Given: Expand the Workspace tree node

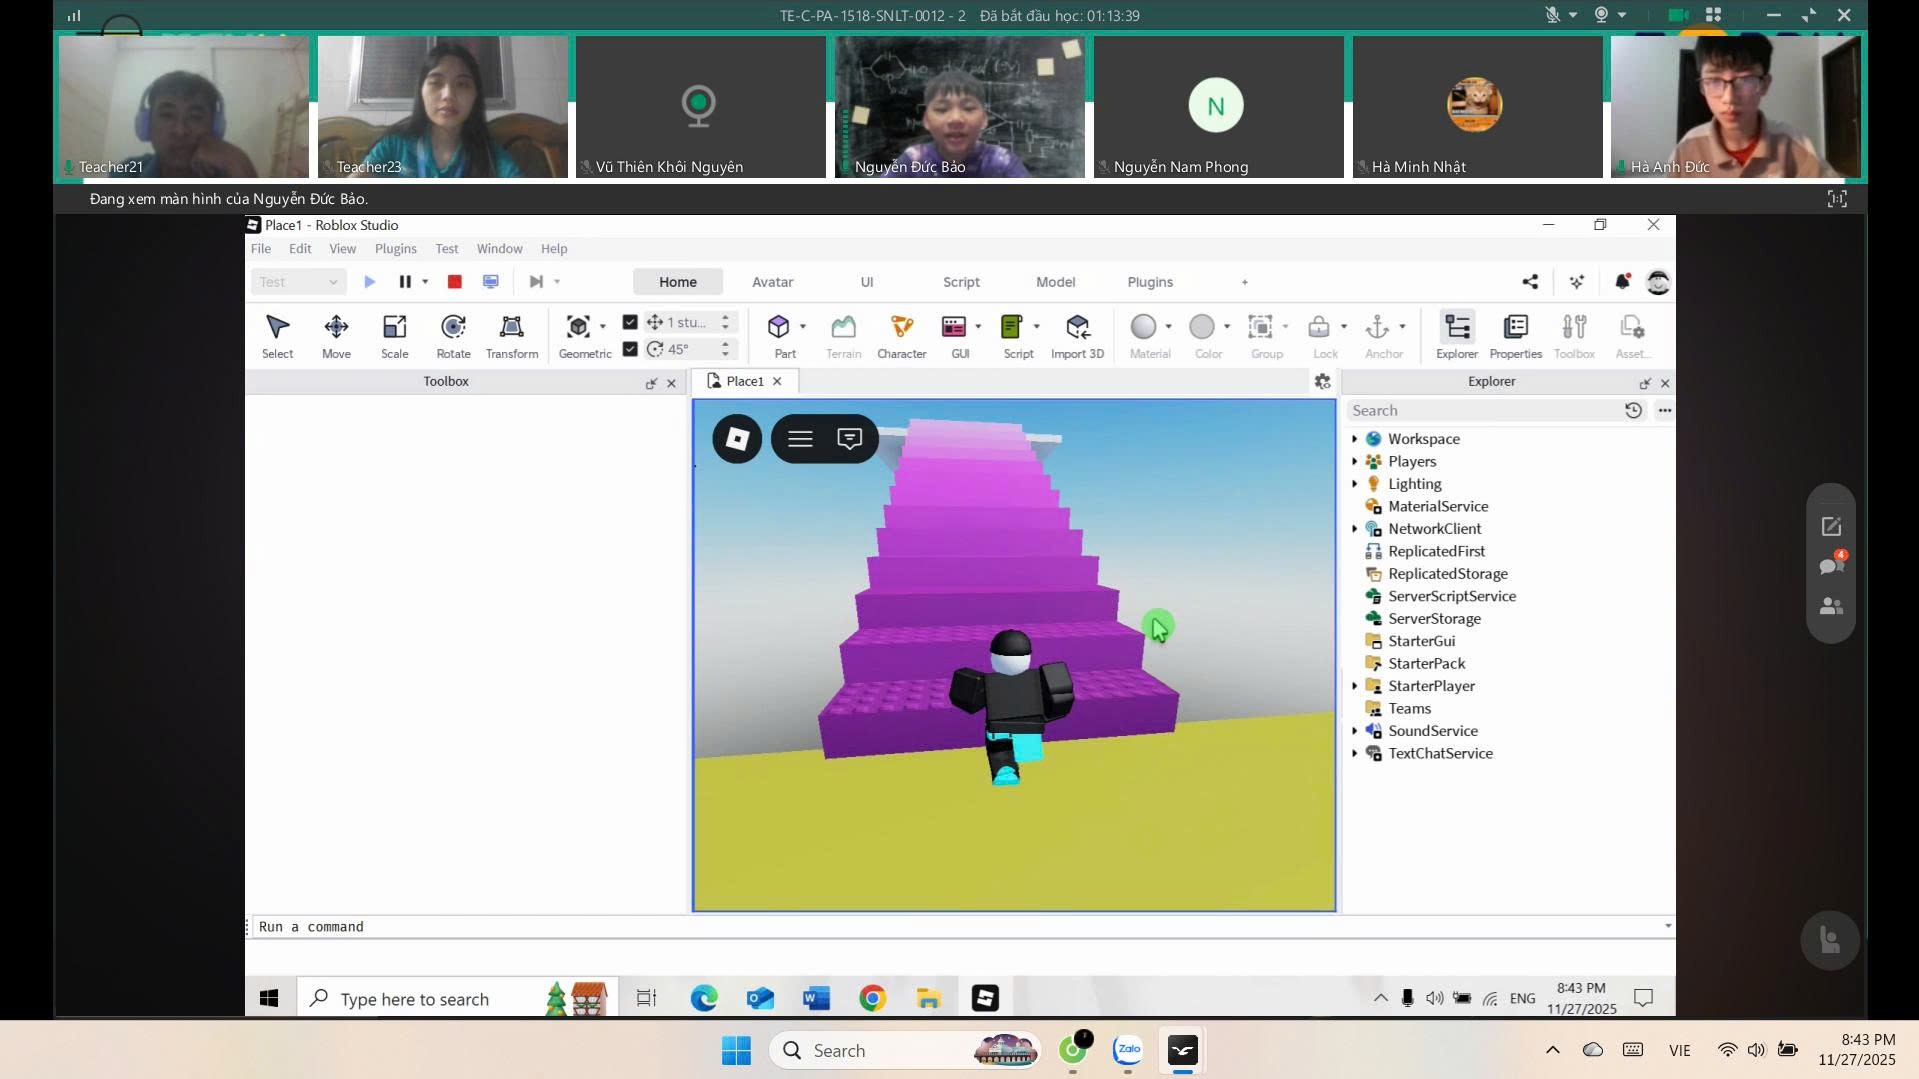Looking at the screenshot, I should click(1355, 439).
